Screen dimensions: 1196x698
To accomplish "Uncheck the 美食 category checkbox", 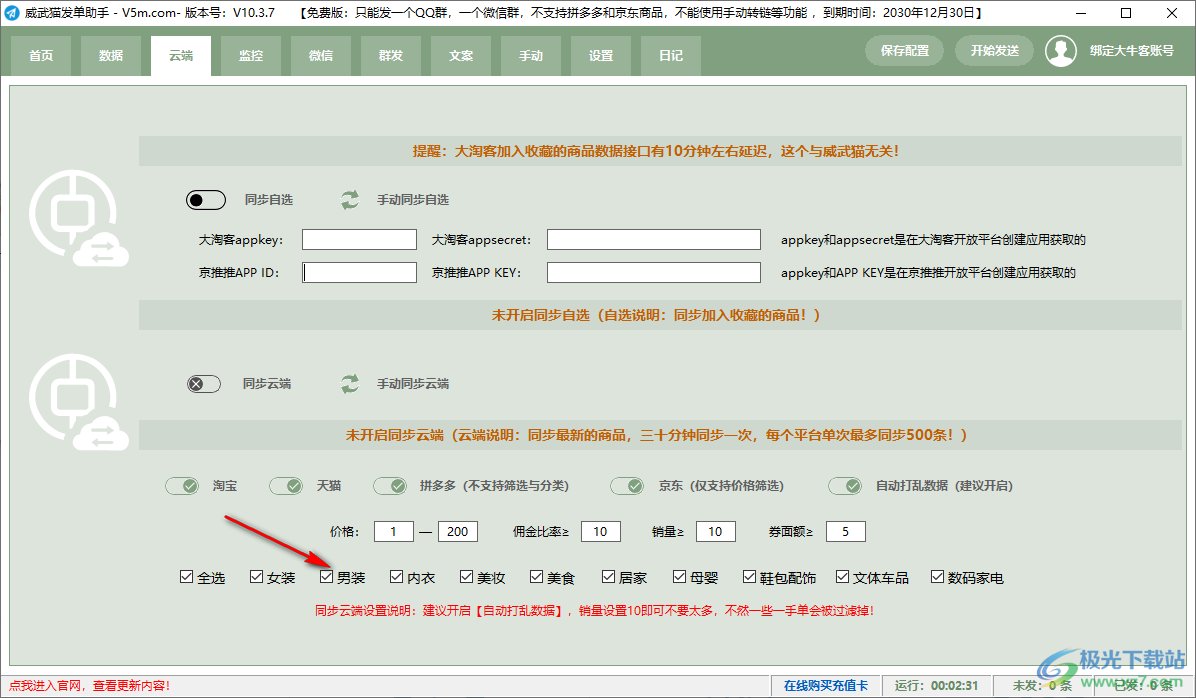I will [x=536, y=577].
